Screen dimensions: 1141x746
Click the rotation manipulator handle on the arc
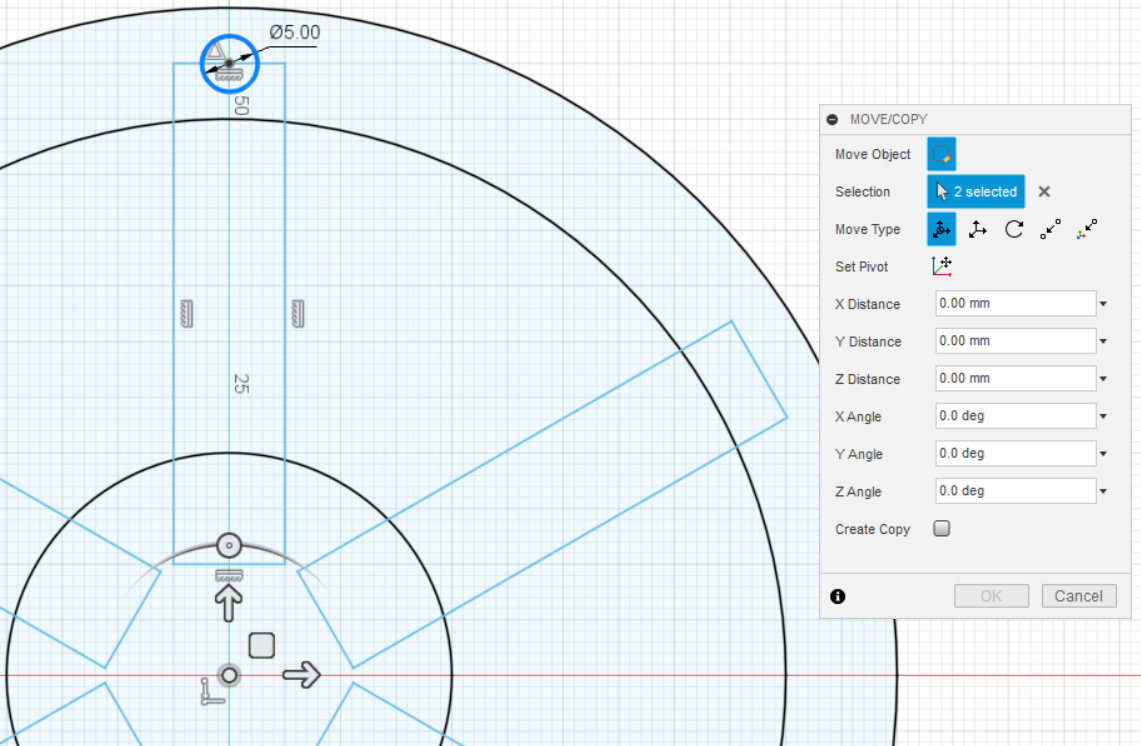[229, 545]
